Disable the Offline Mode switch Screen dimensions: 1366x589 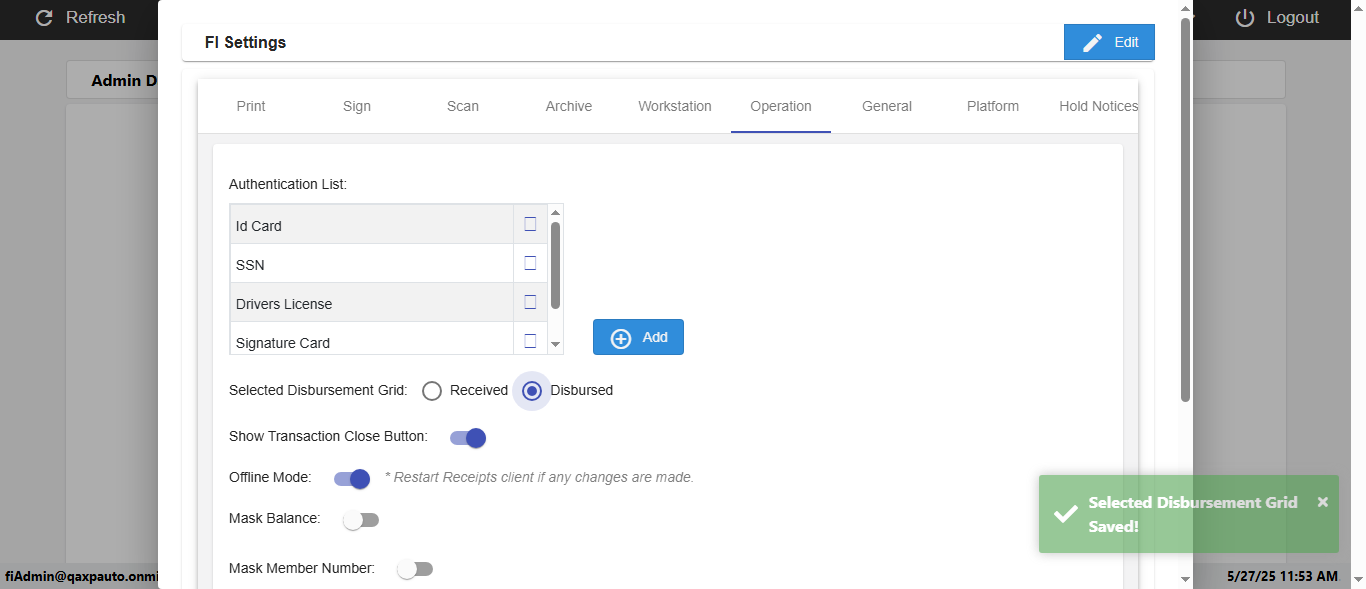[352, 478]
